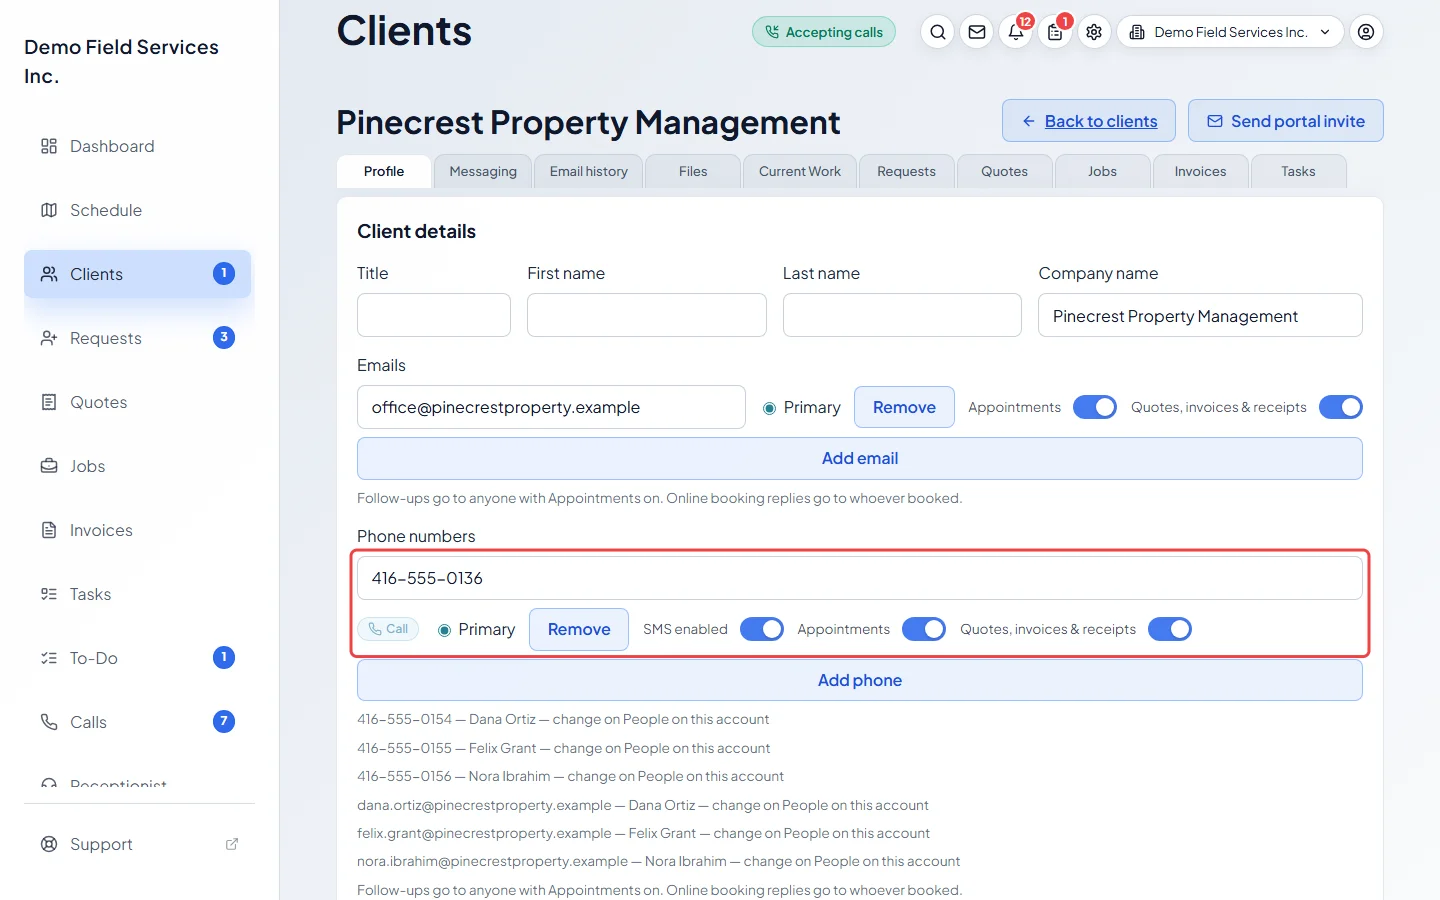Click the Add phone button
The height and width of the screenshot is (900, 1440).
click(x=860, y=680)
